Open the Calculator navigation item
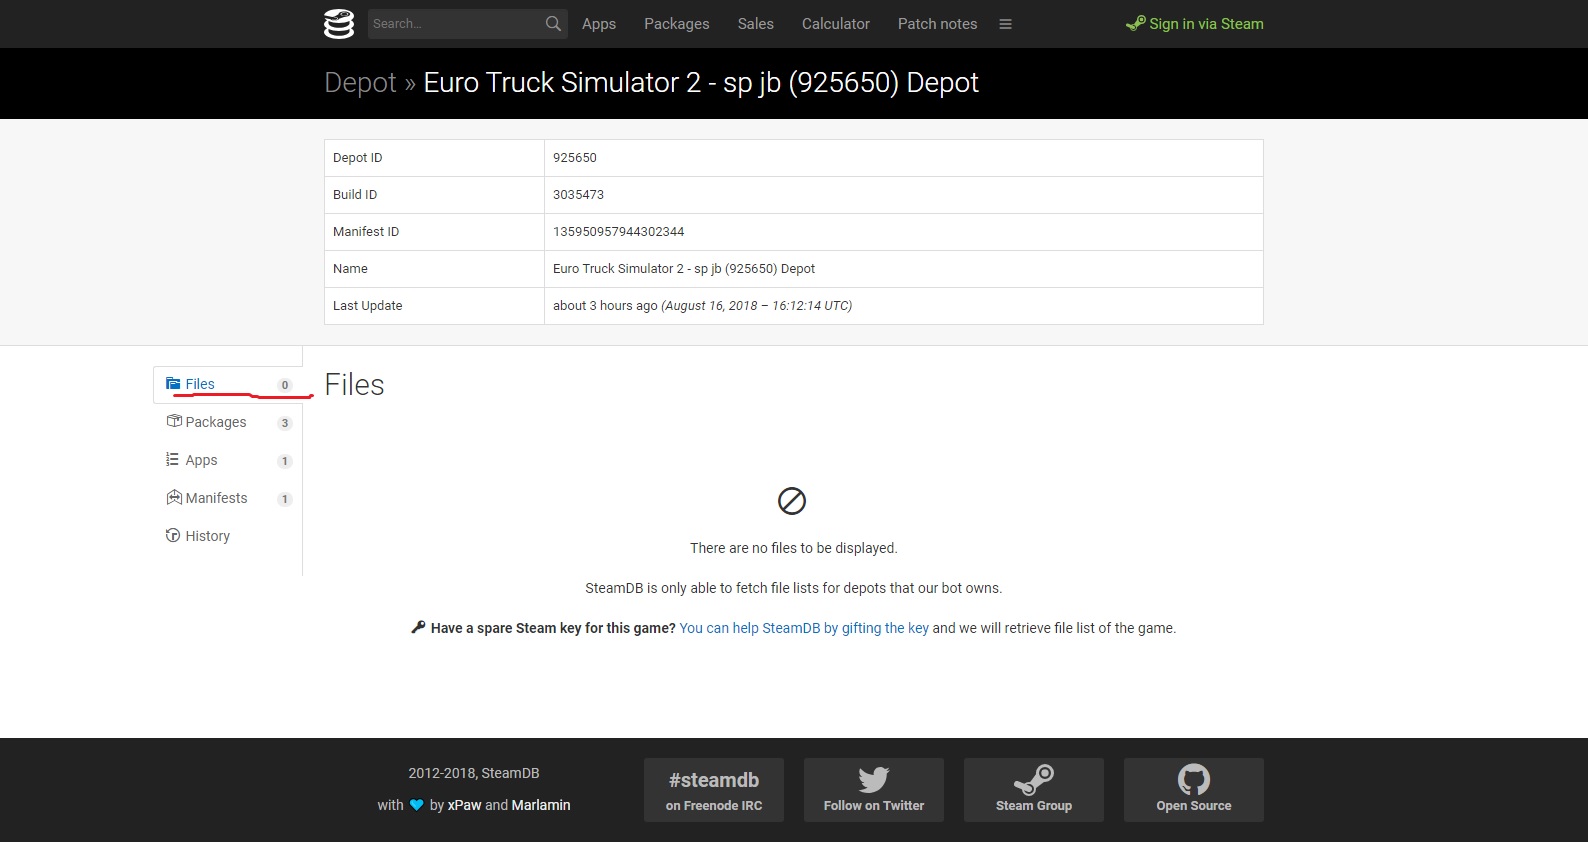The width and height of the screenshot is (1588, 842). [x=836, y=24]
